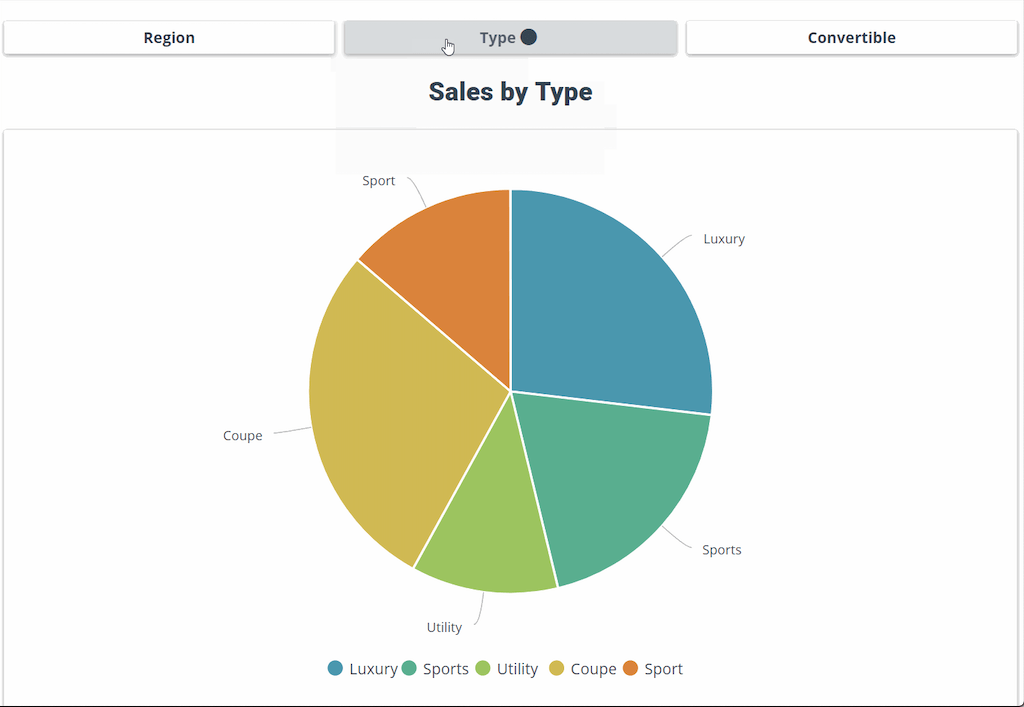
Task: Switch to the Region tab
Action: point(169,38)
